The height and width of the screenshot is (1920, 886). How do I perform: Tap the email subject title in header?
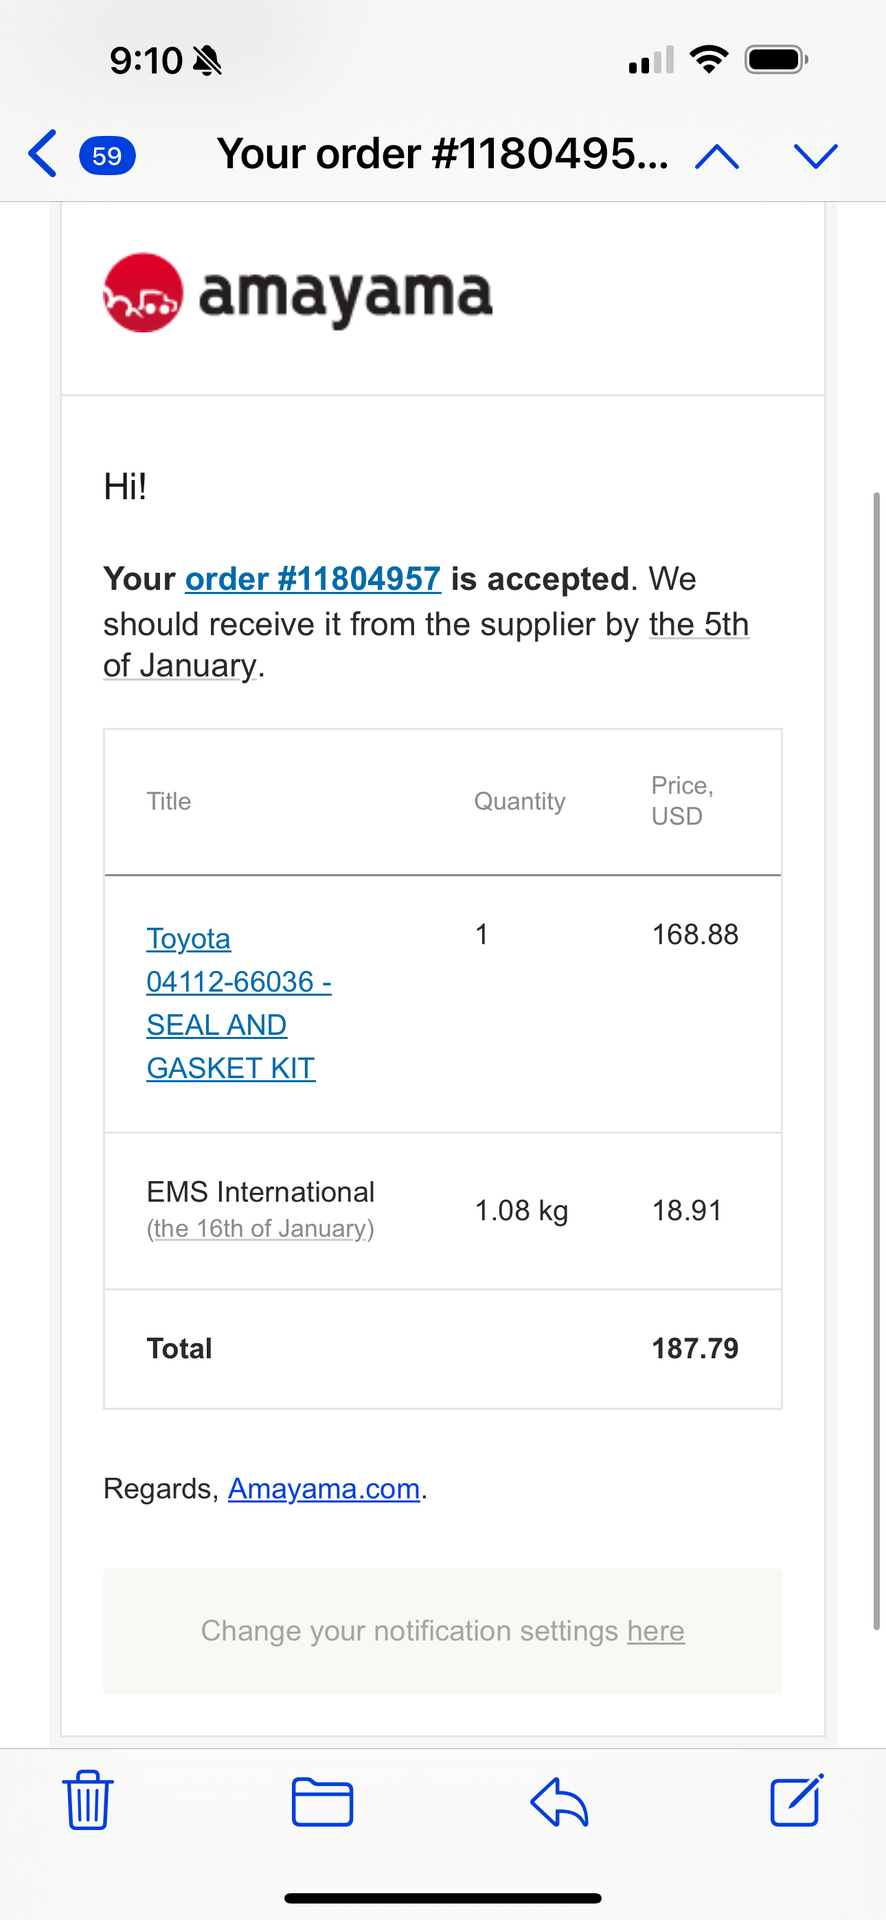tap(443, 154)
